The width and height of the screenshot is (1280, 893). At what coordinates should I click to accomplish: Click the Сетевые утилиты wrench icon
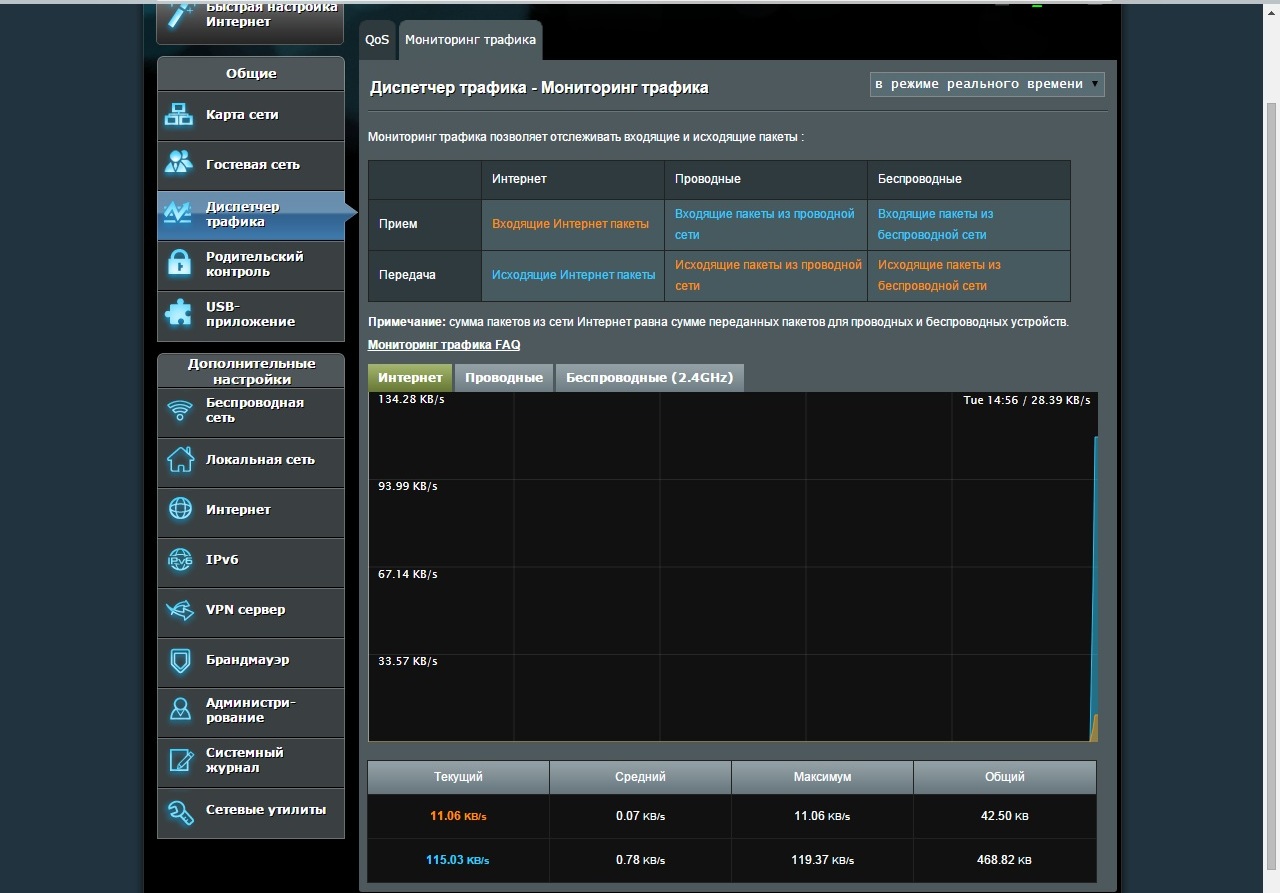coord(180,811)
